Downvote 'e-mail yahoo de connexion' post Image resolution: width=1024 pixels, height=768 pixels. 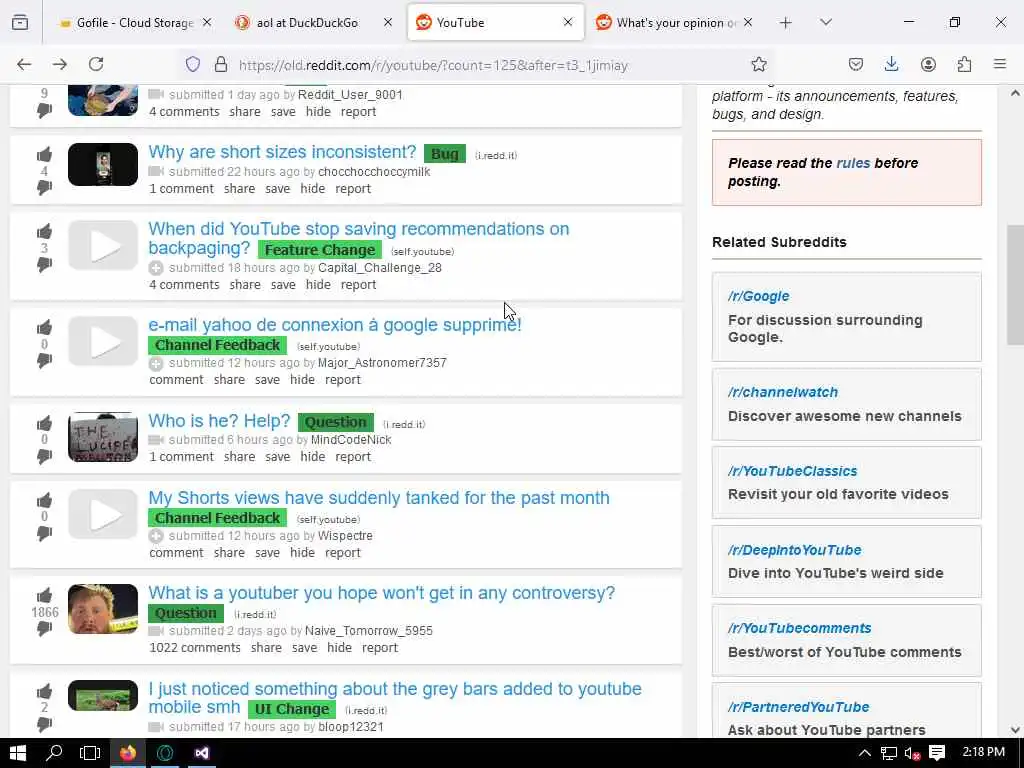[44, 360]
